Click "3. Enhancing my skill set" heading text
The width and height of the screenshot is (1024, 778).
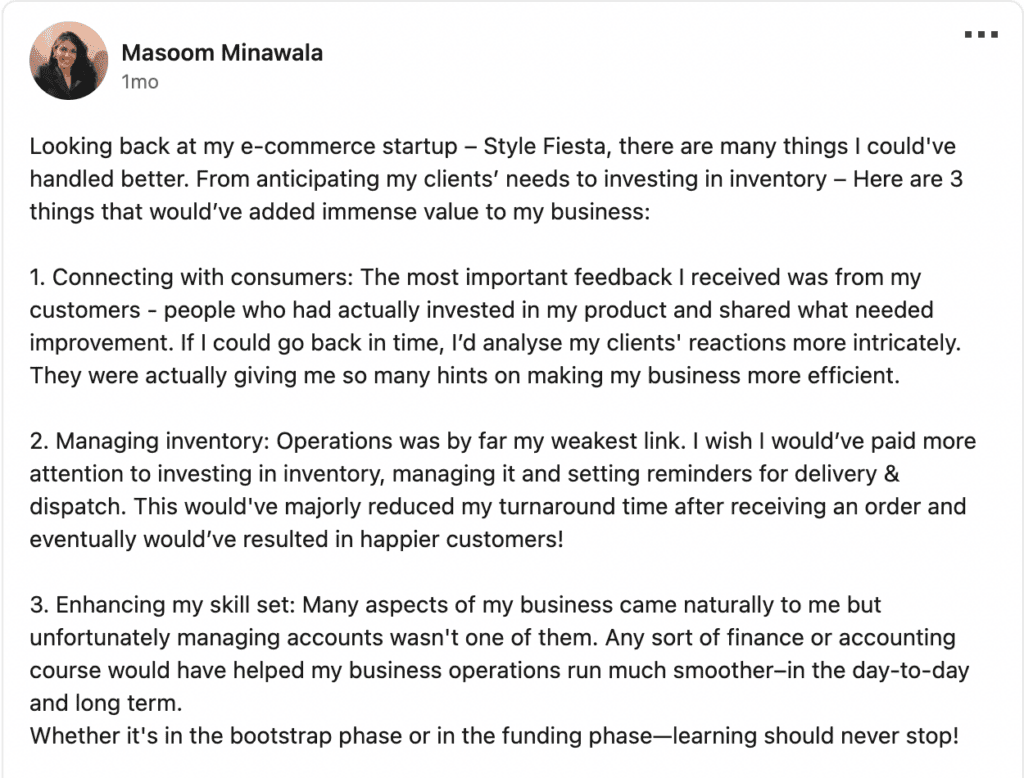(163, 605)
